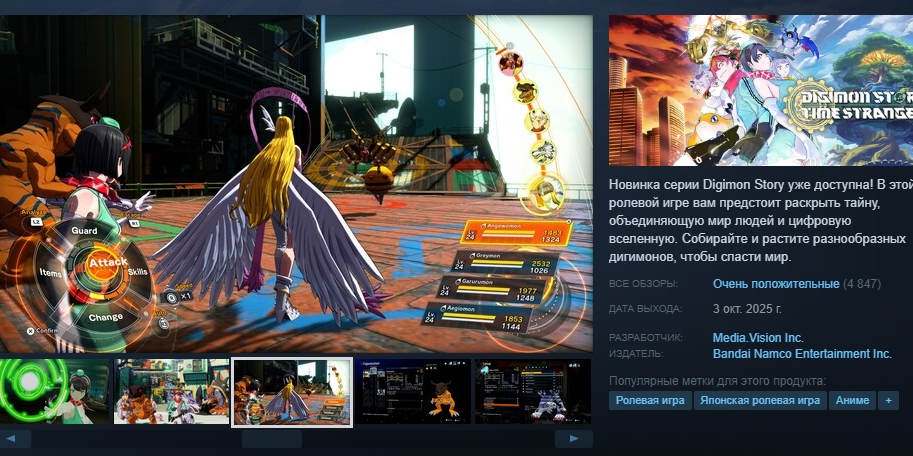This screenshot has height=456, width=913.
Task: Select the 'Аниме' tag
Action: pos(851,400)
